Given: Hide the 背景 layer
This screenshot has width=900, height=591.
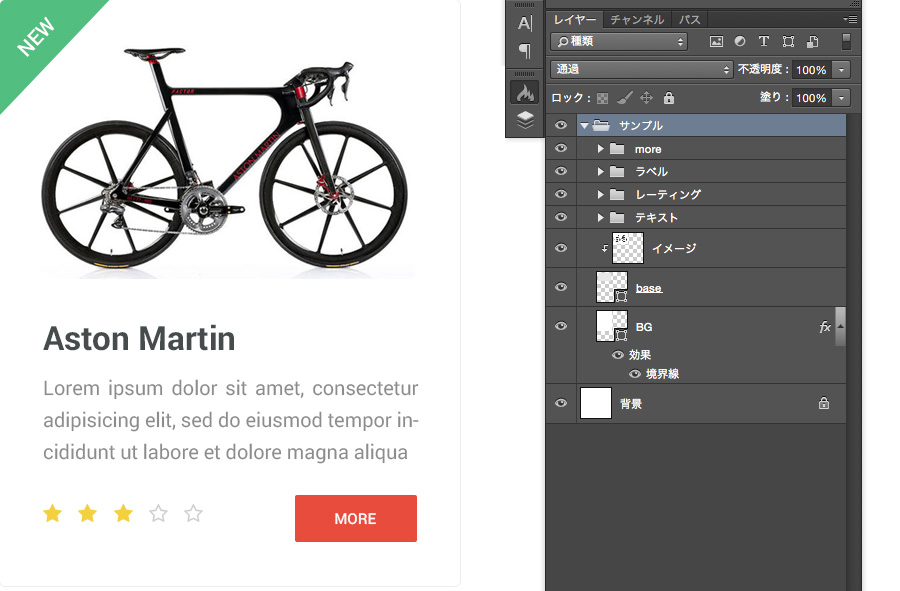Looking at the screenshot, I should pos(561,403).
